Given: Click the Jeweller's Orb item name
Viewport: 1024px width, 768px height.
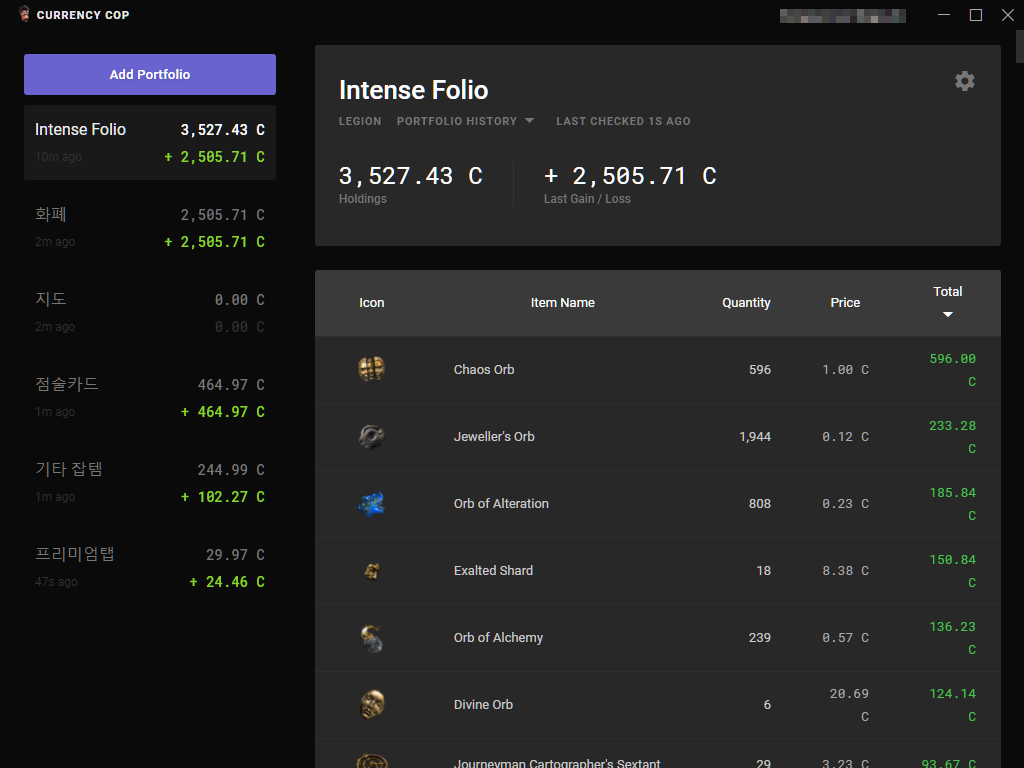Looking at the screenshot, I should click(494, 436).
